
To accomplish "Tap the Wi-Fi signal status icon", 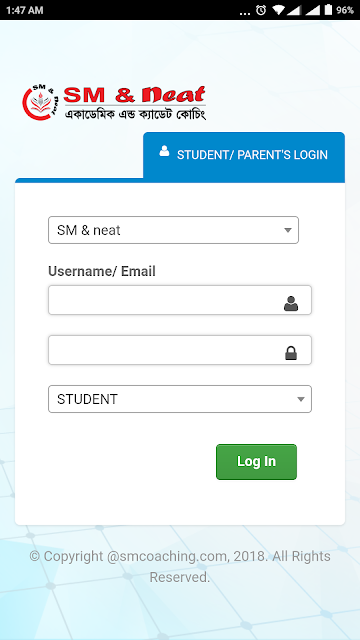I will click(278, 10).
